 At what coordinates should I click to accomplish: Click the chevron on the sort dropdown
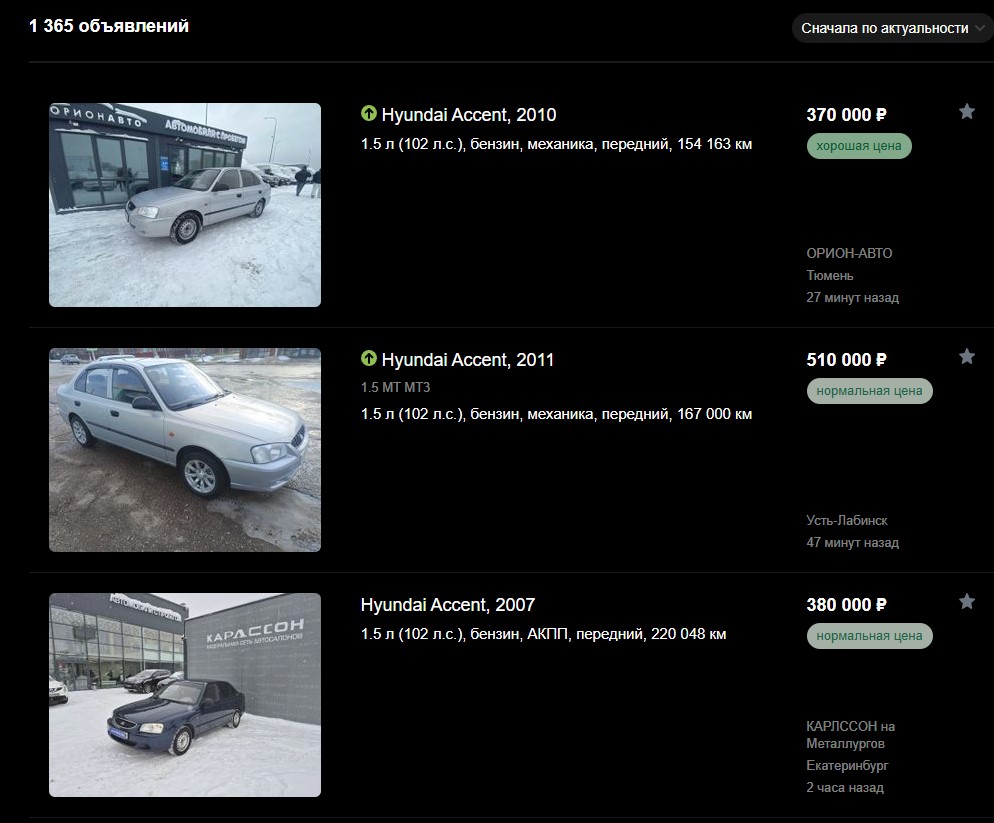click(980, 29)
